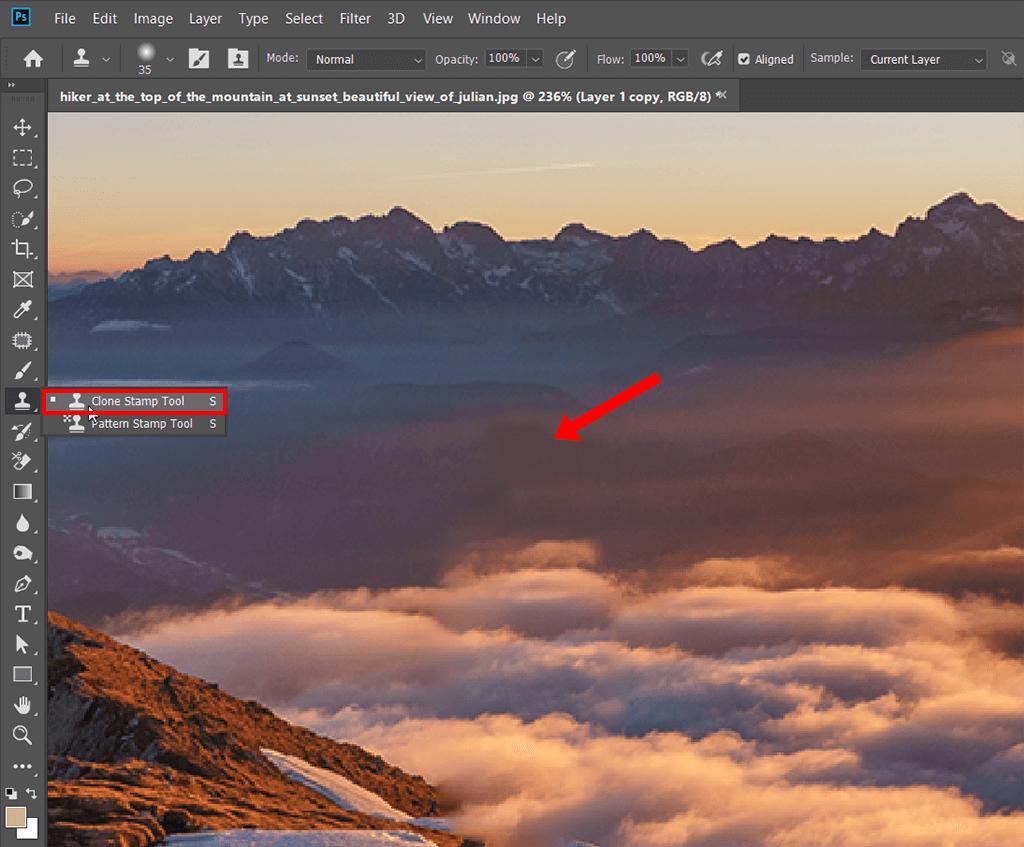Select the Rectangular Marquee tool
Screen dimensions: 1024x847
22,158
